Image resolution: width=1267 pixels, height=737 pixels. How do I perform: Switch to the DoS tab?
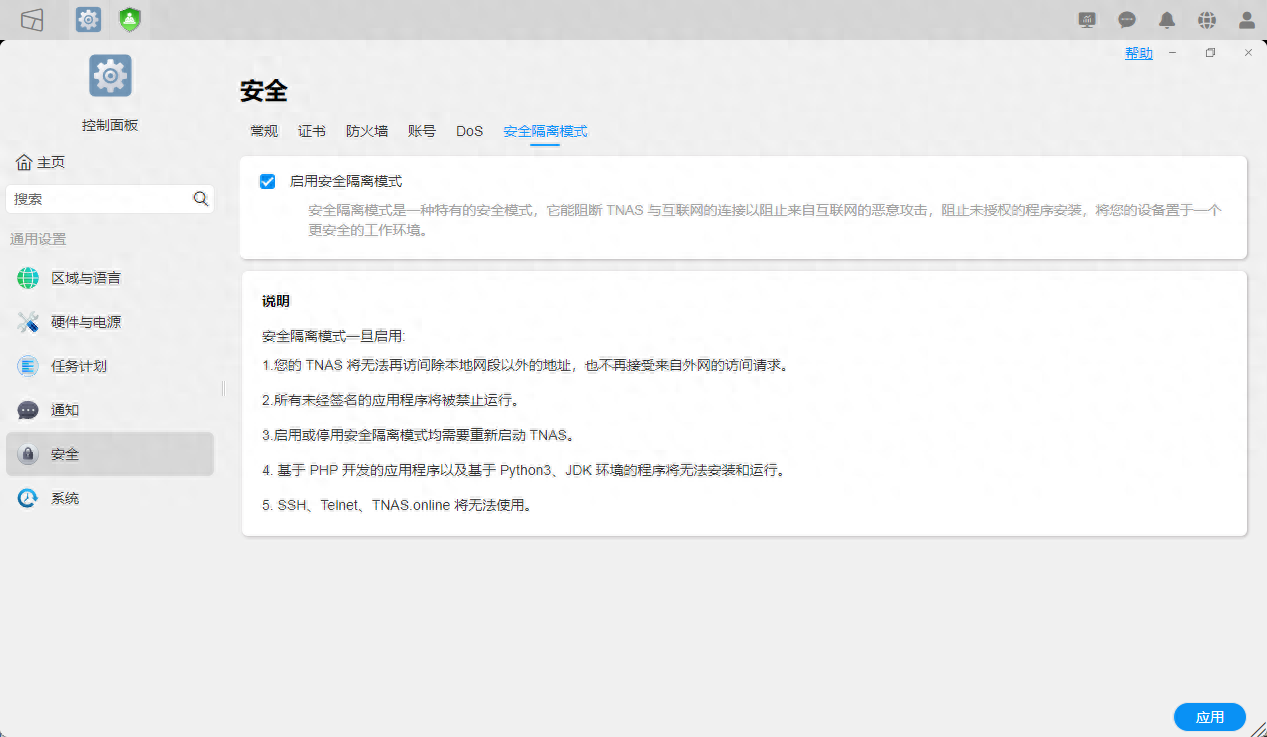(469, 130)
